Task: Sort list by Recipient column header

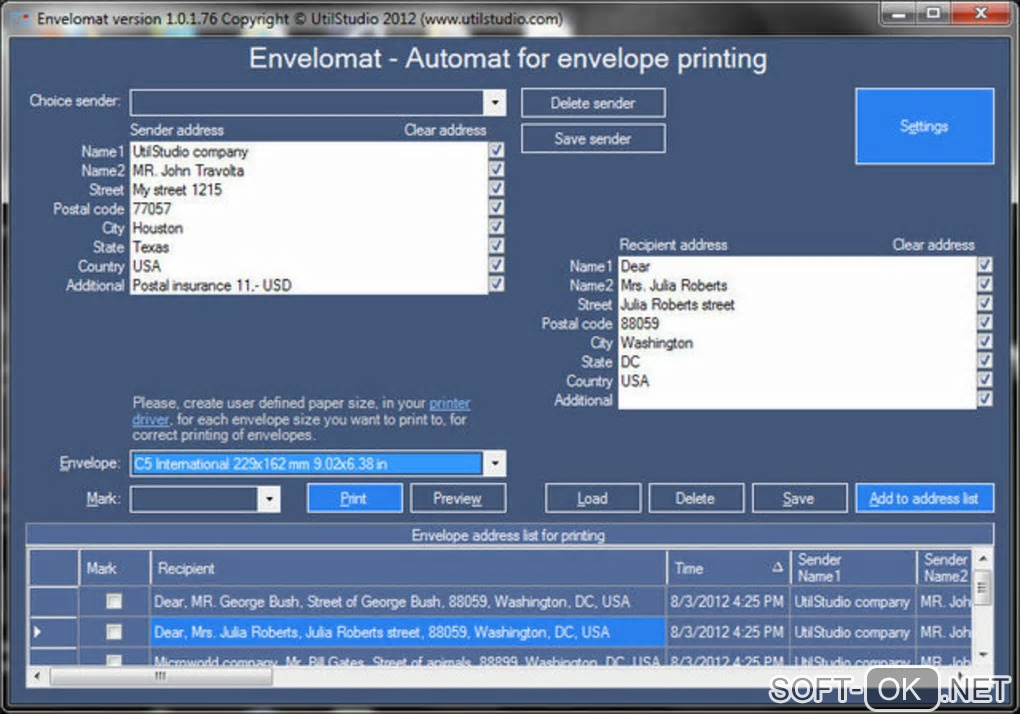Action: [409, 568]
